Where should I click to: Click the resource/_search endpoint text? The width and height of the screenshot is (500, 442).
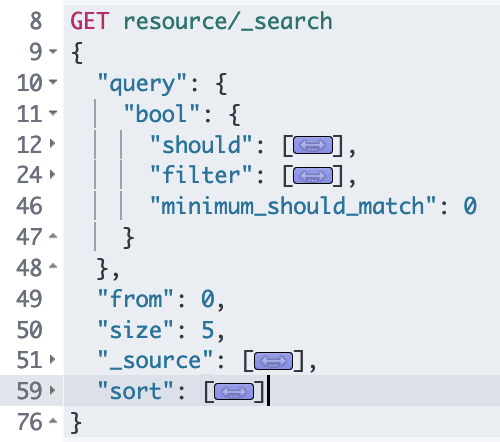[x=228, y=22]
